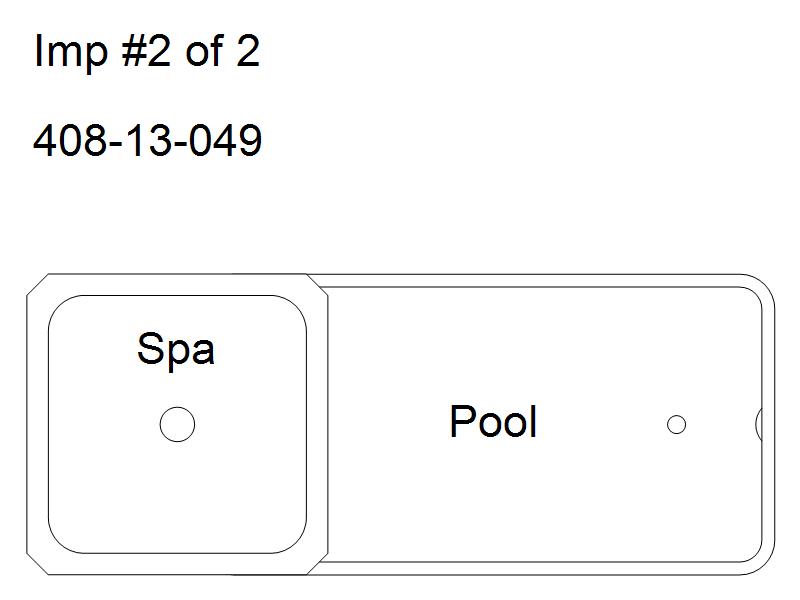Select the Pool's top-right rounded corner
The width and height of the screenshot is (800, 600).
point(759,290)
